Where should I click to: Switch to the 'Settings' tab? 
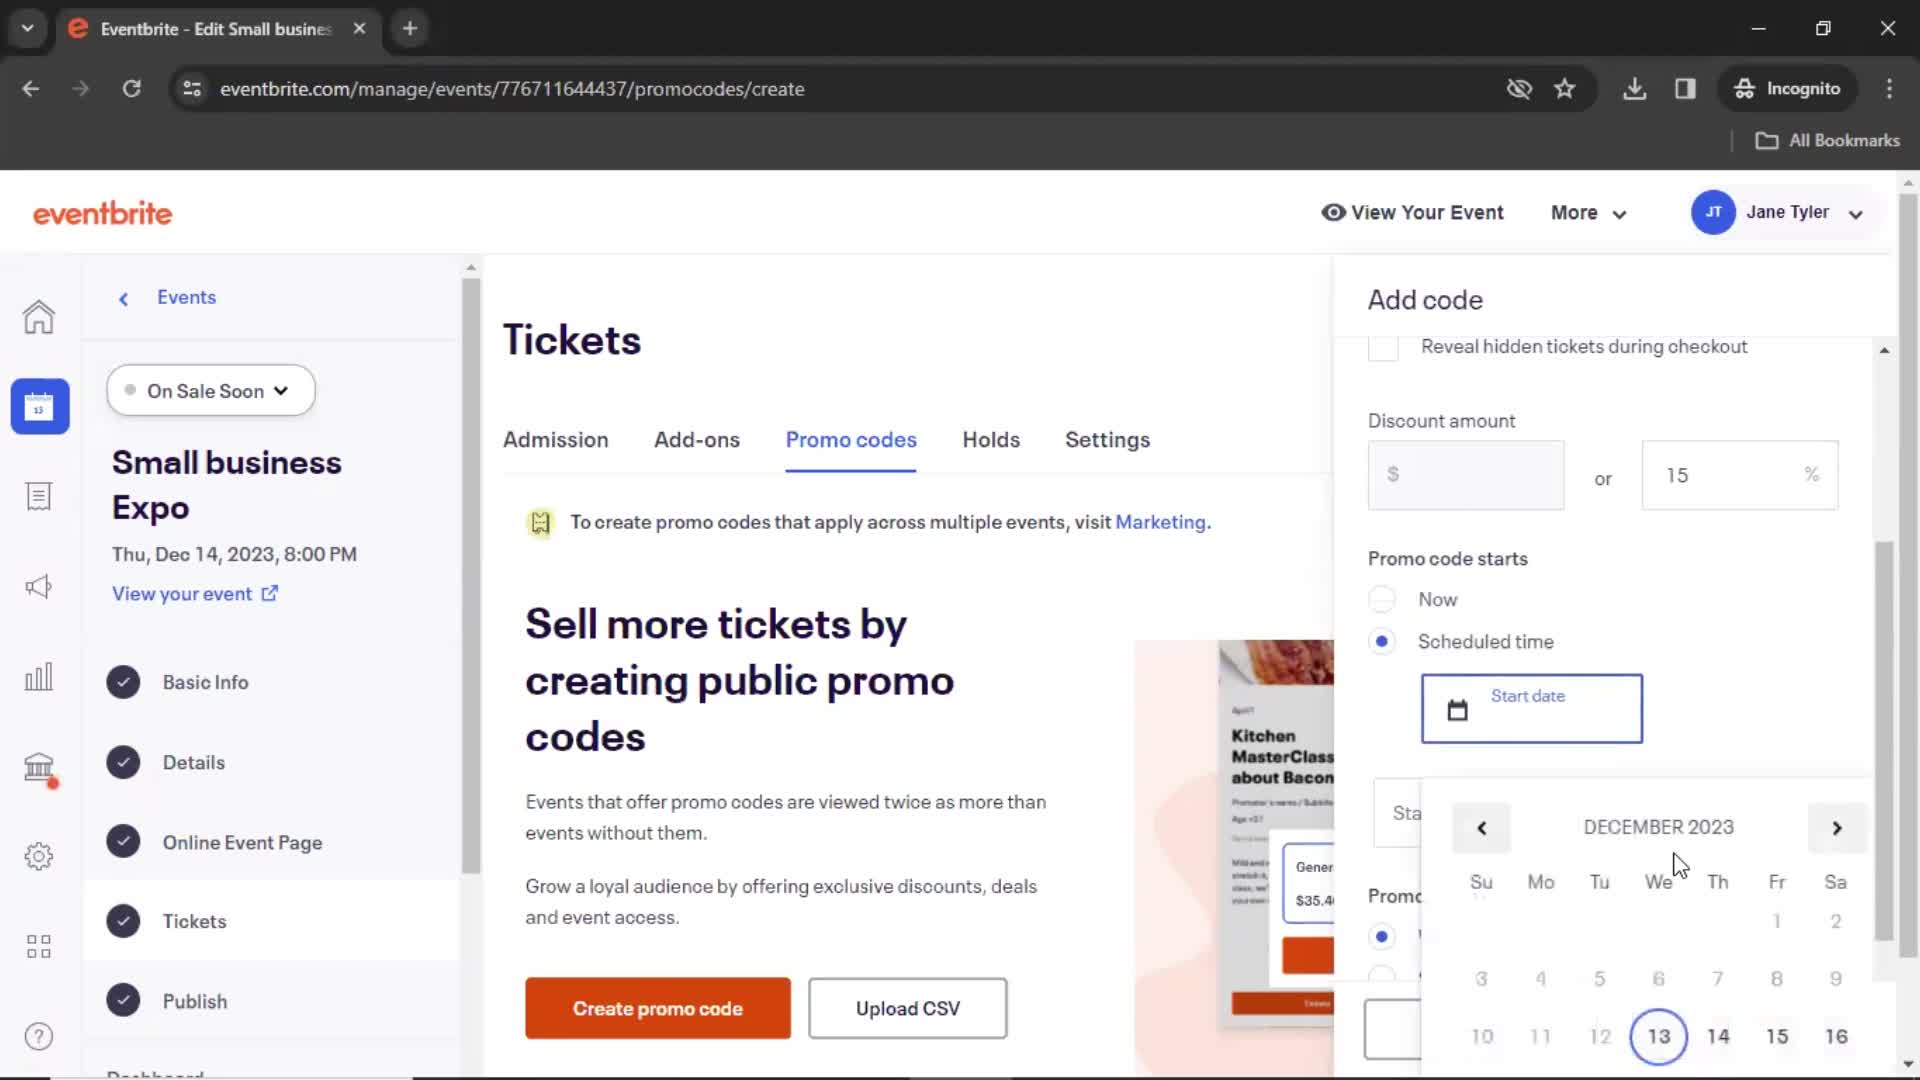1108,439
